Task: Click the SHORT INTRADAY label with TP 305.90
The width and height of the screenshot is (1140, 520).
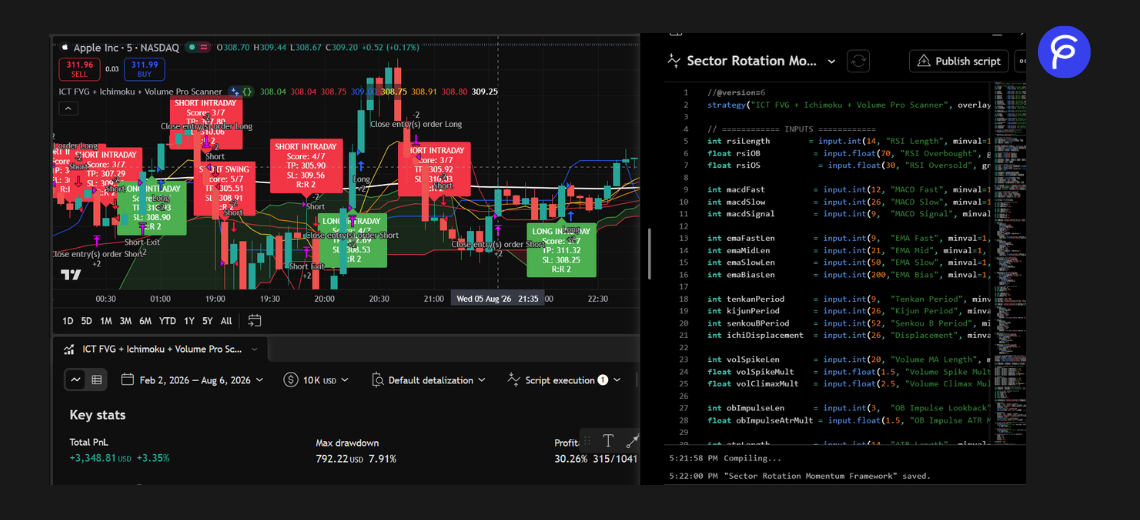Action: pyautogui.click(x=306, y=166)
